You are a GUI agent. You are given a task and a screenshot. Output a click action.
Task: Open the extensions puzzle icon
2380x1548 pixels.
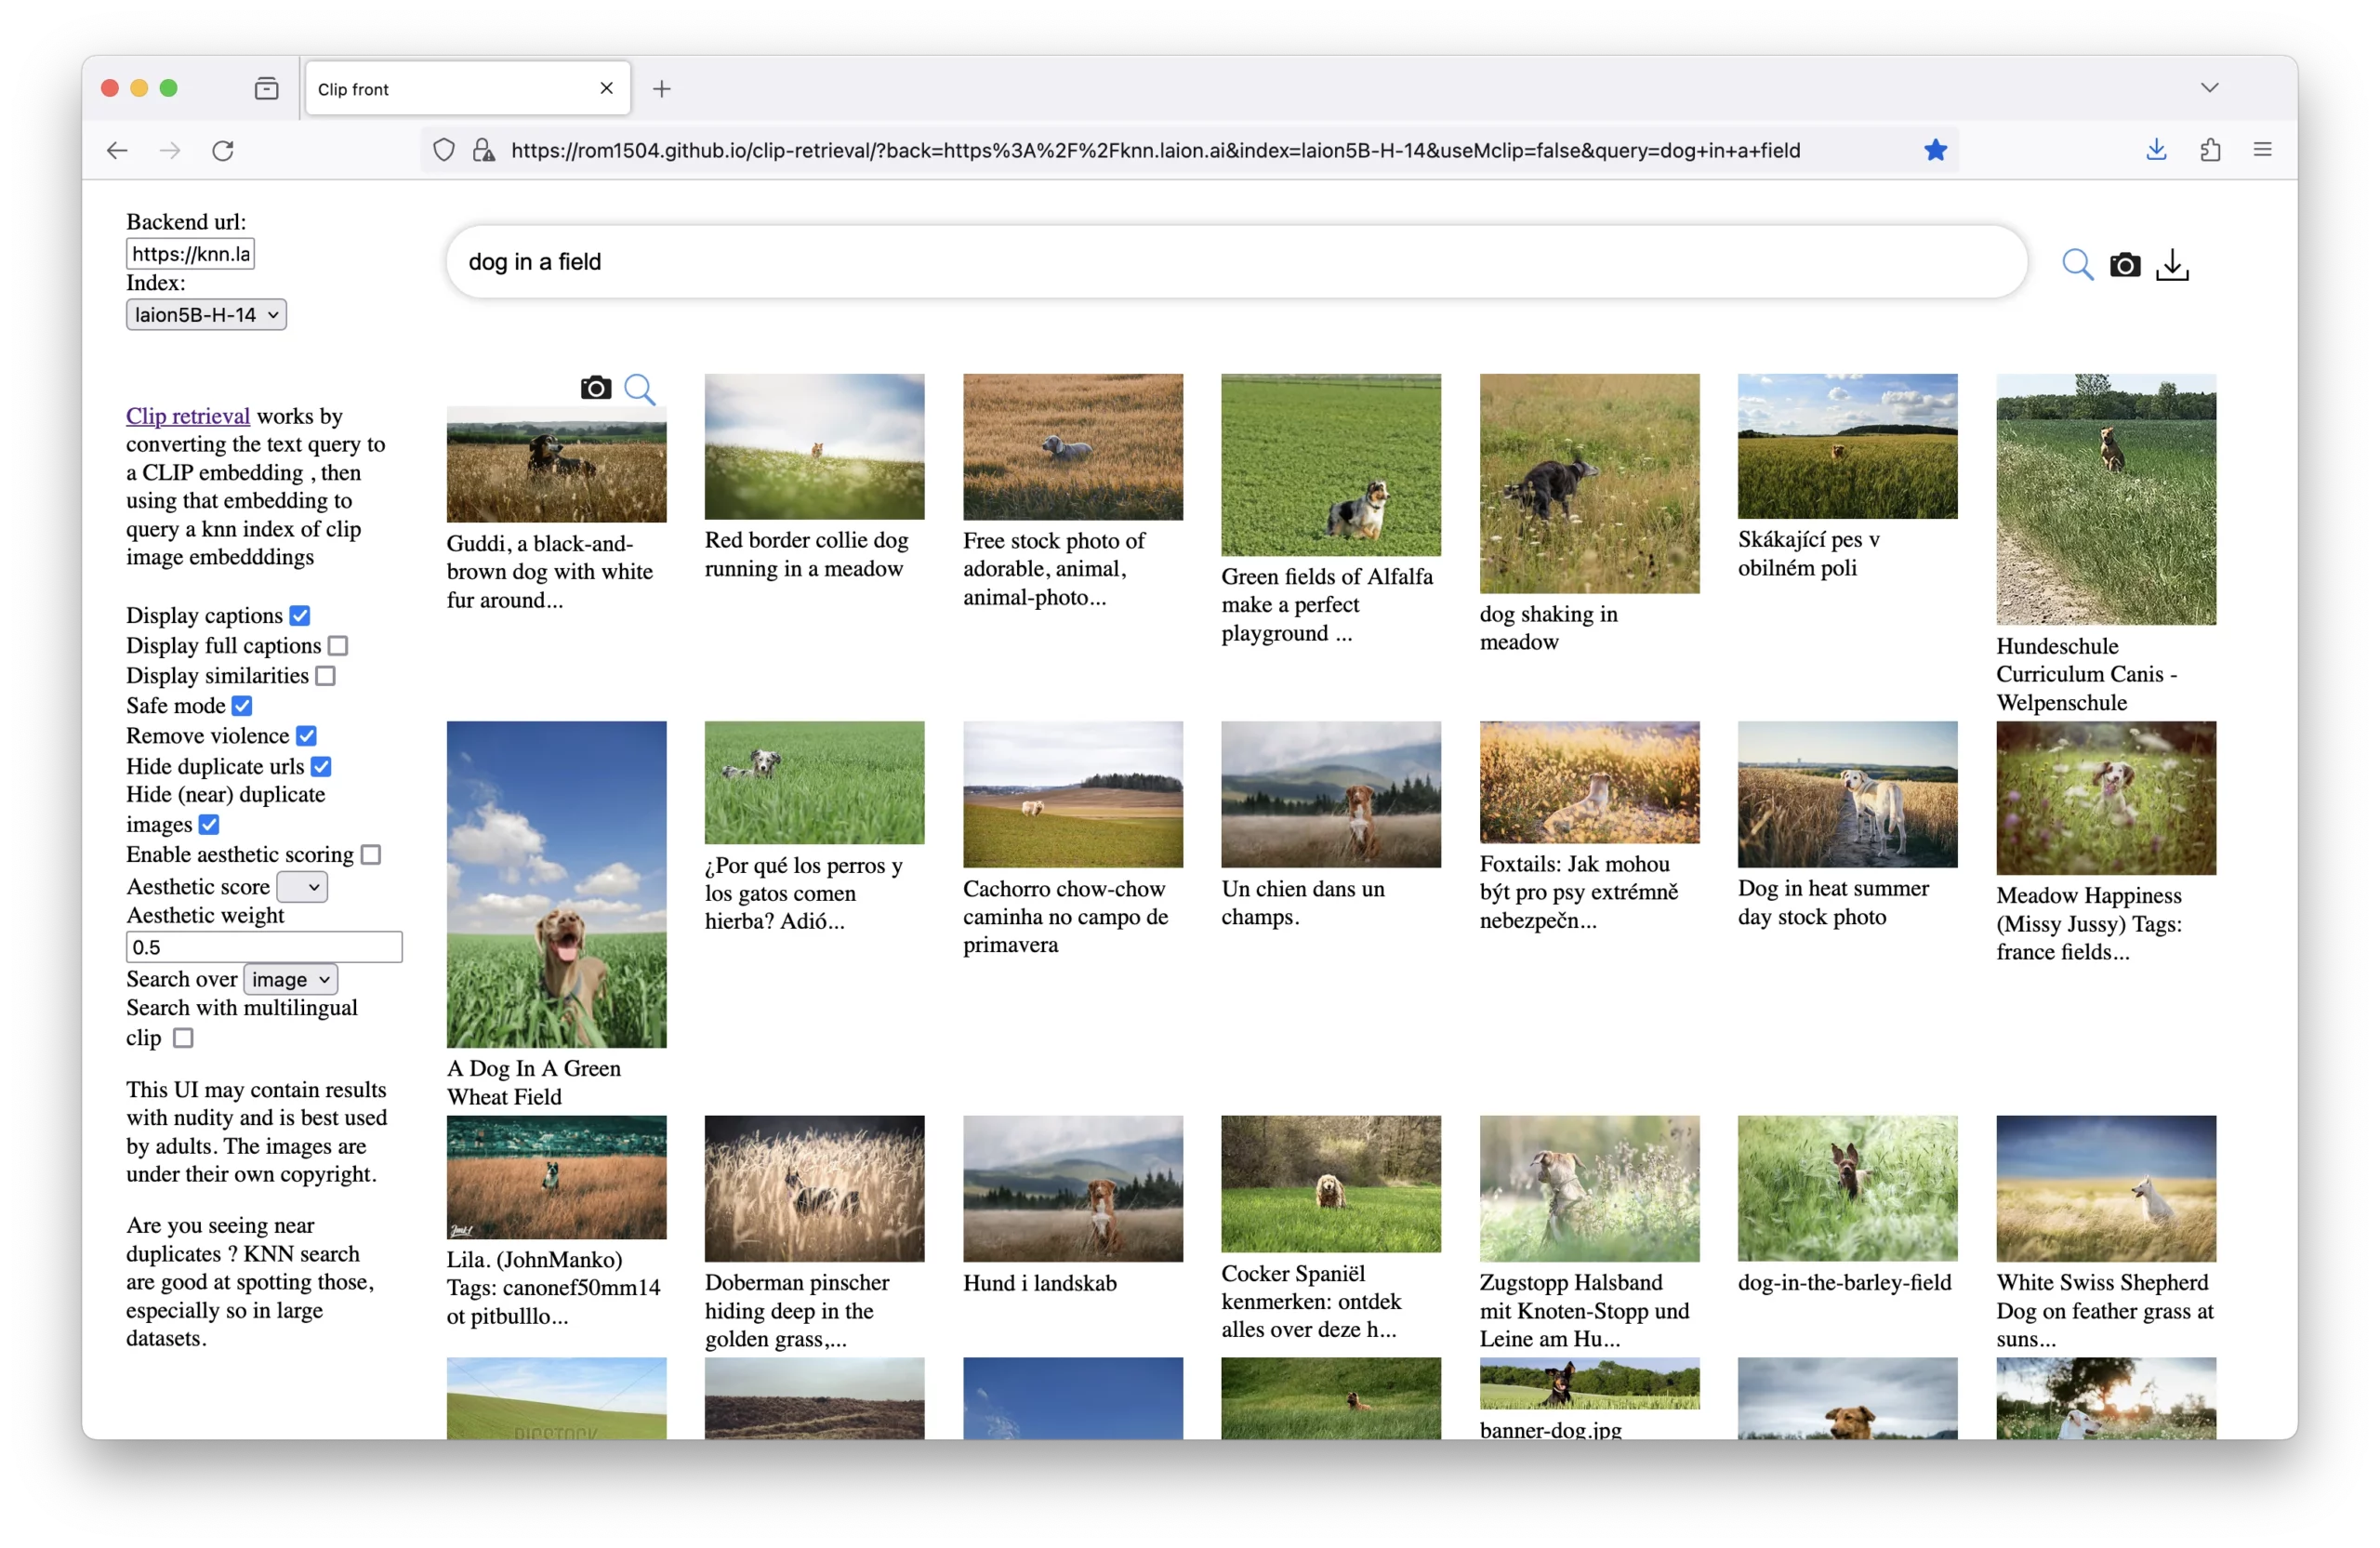tap(2210, 150)
